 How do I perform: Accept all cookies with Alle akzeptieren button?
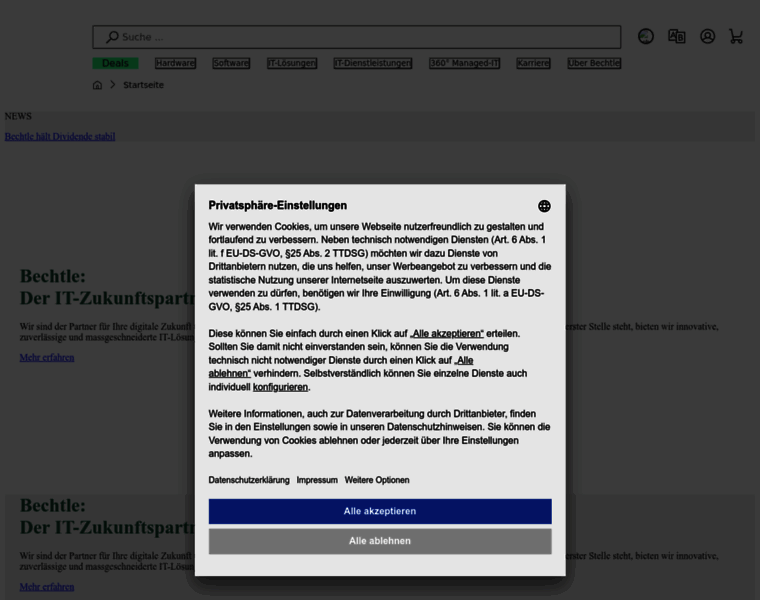[x=380, y=511]
